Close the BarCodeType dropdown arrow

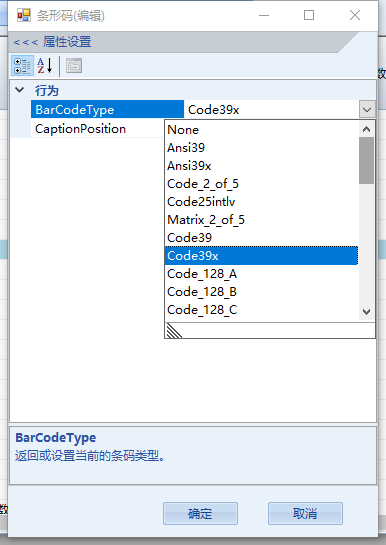point(367,110)
